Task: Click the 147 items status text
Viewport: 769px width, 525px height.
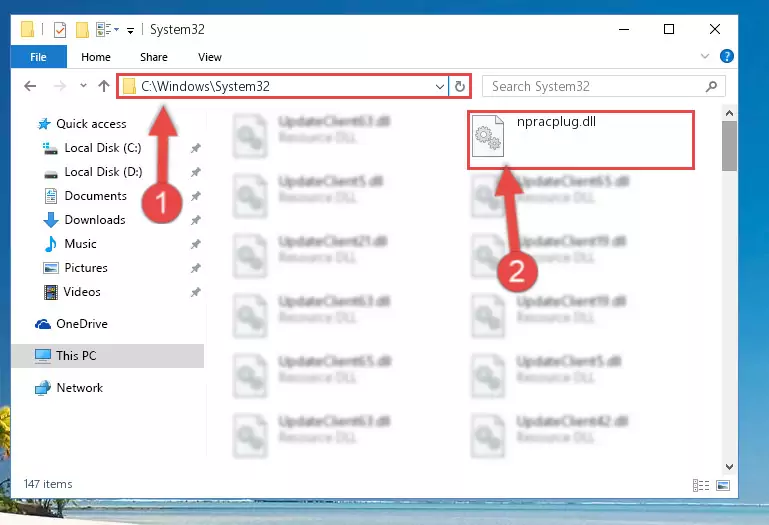Action: (48, 484)
